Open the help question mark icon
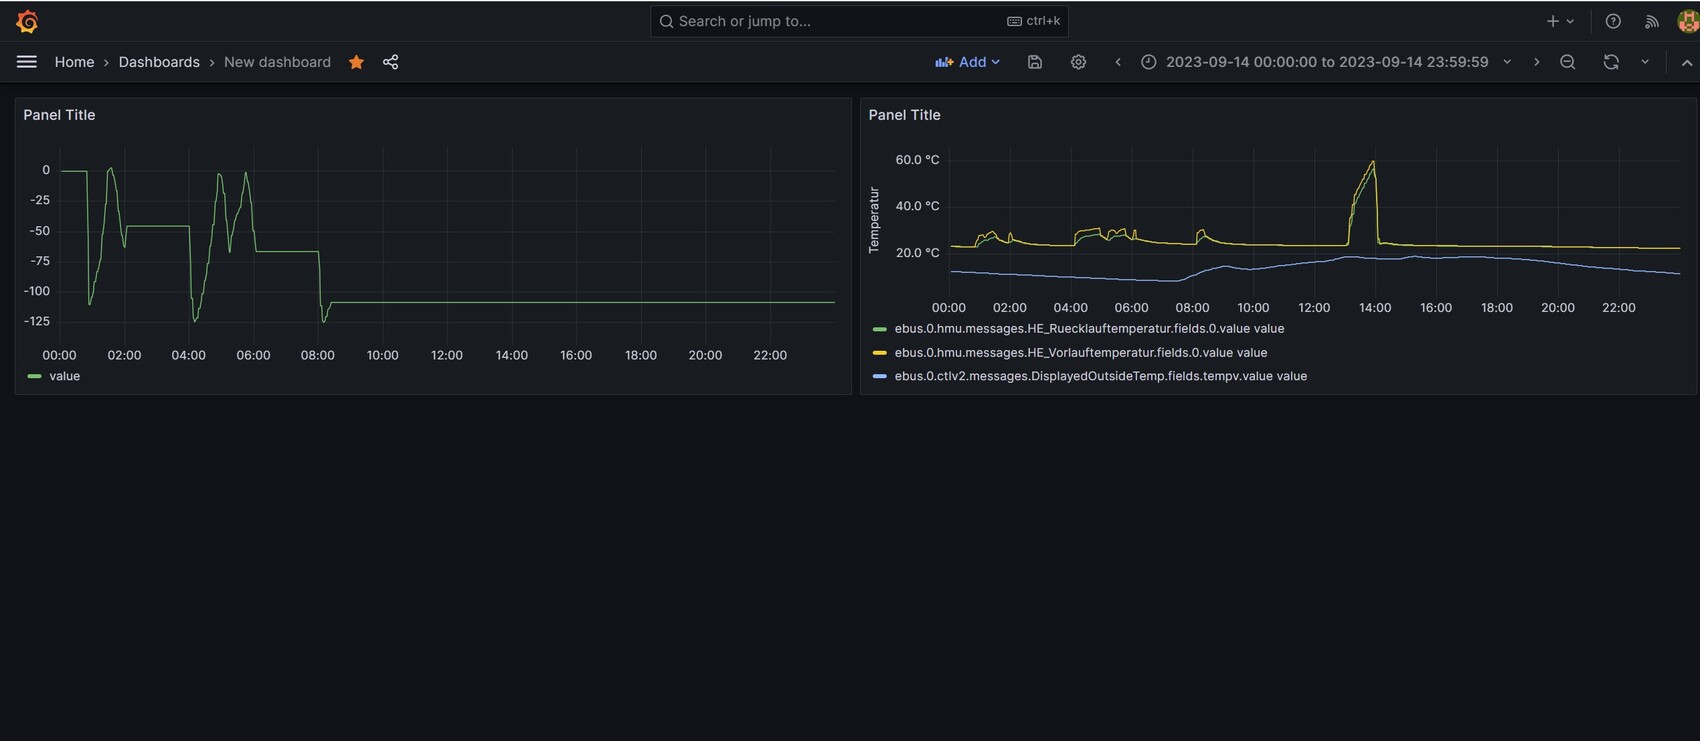Viewport: 1700px width, 741px height. pyautogui.click(x=1613, y=21)
